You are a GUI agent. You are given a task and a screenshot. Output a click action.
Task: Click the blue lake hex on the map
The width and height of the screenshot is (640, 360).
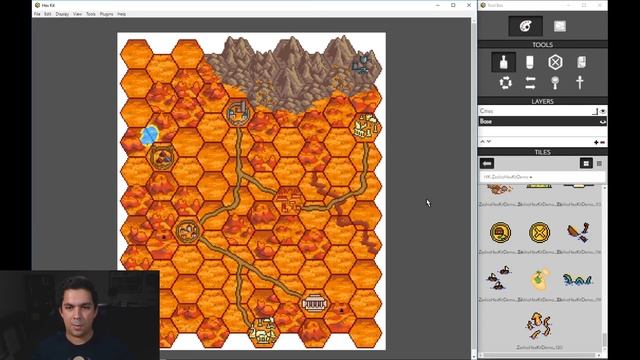[x=149, y=135]
